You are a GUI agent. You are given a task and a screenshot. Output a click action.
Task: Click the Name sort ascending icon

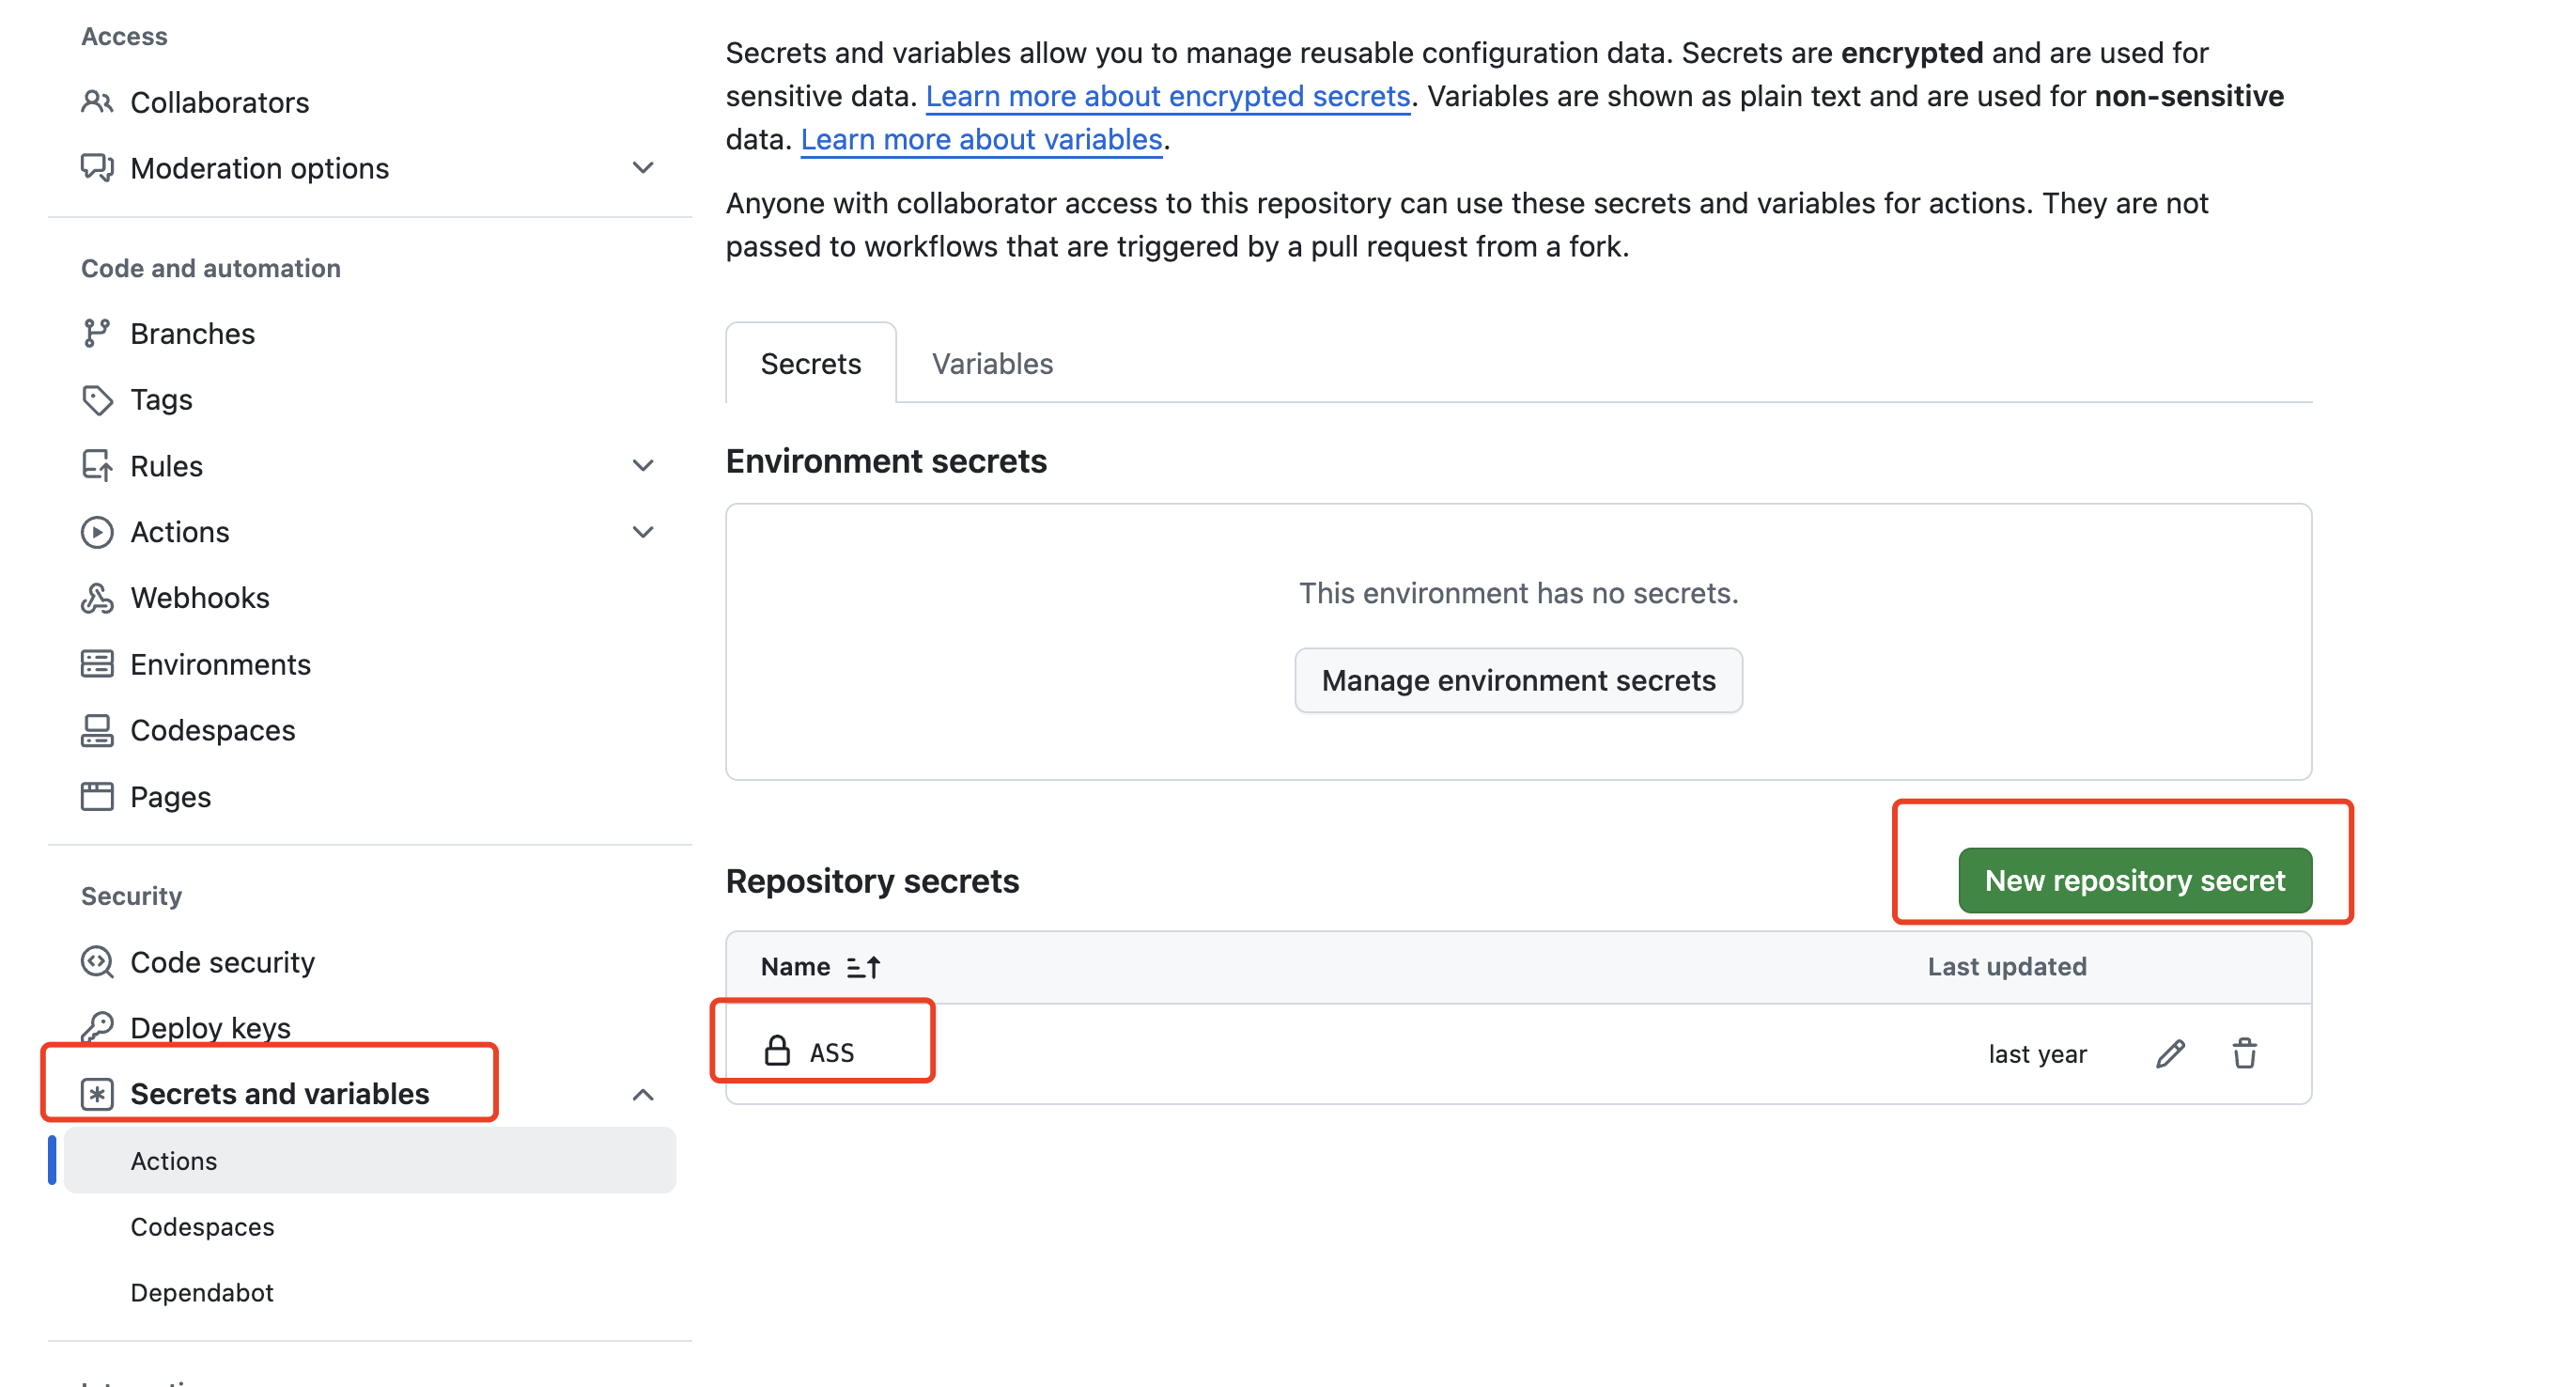pyautogui.click(x=863, y=966)
